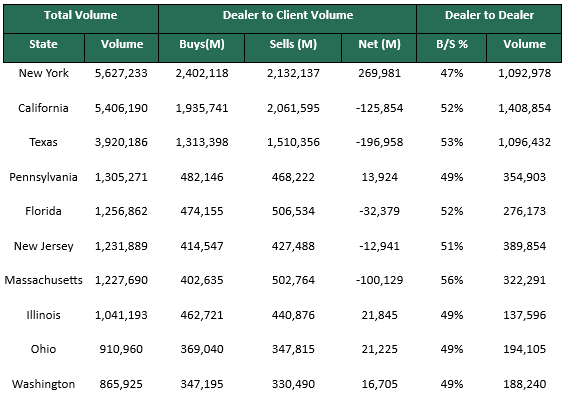Click Massachusetts net value -100,129
This screenshot has width=564, height=399.
pyautogui.click(x=379, y=280)
